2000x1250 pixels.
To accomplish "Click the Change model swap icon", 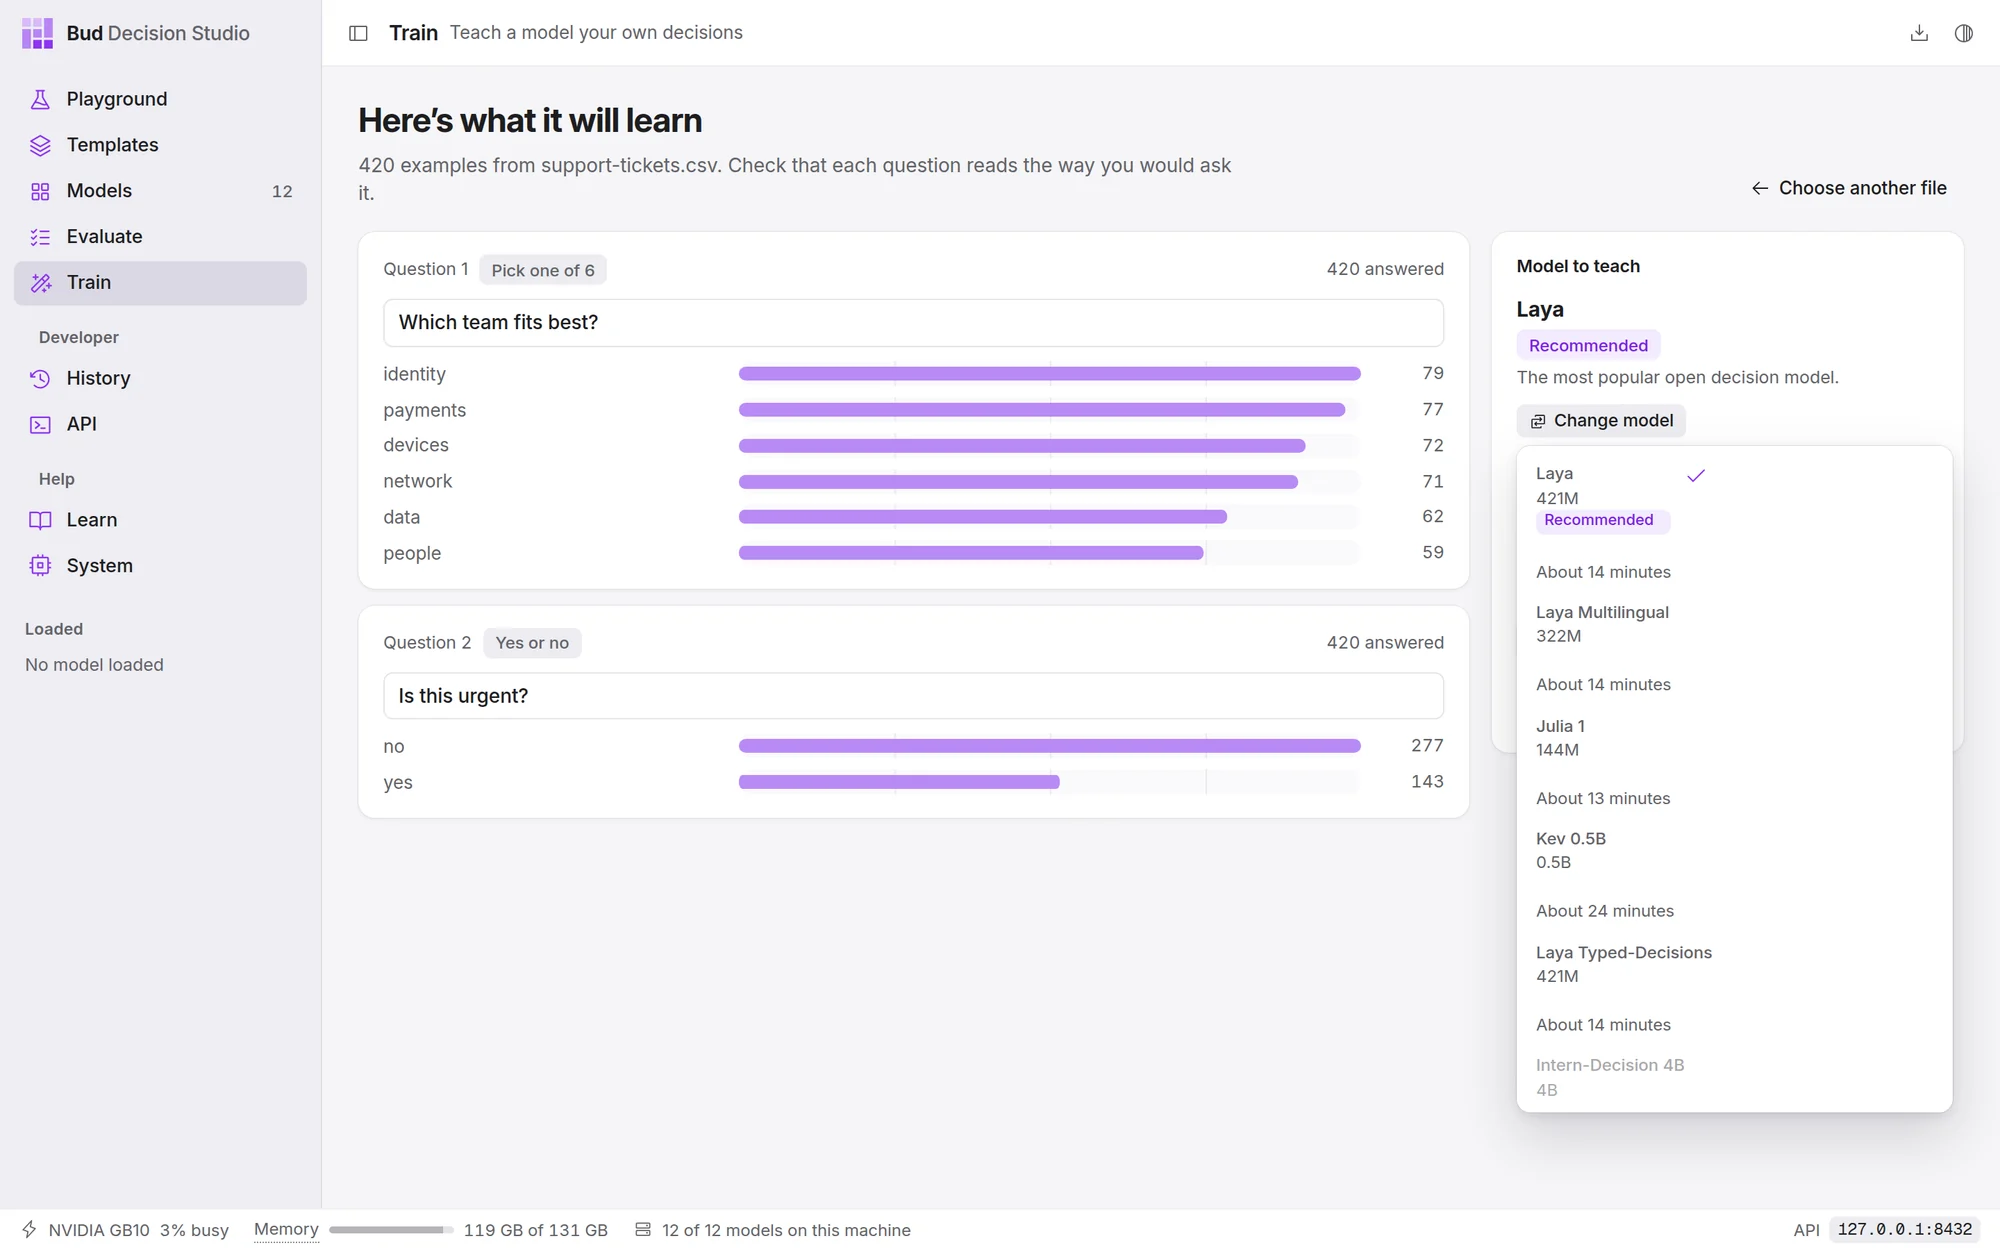I will [x=1538, y=421].
